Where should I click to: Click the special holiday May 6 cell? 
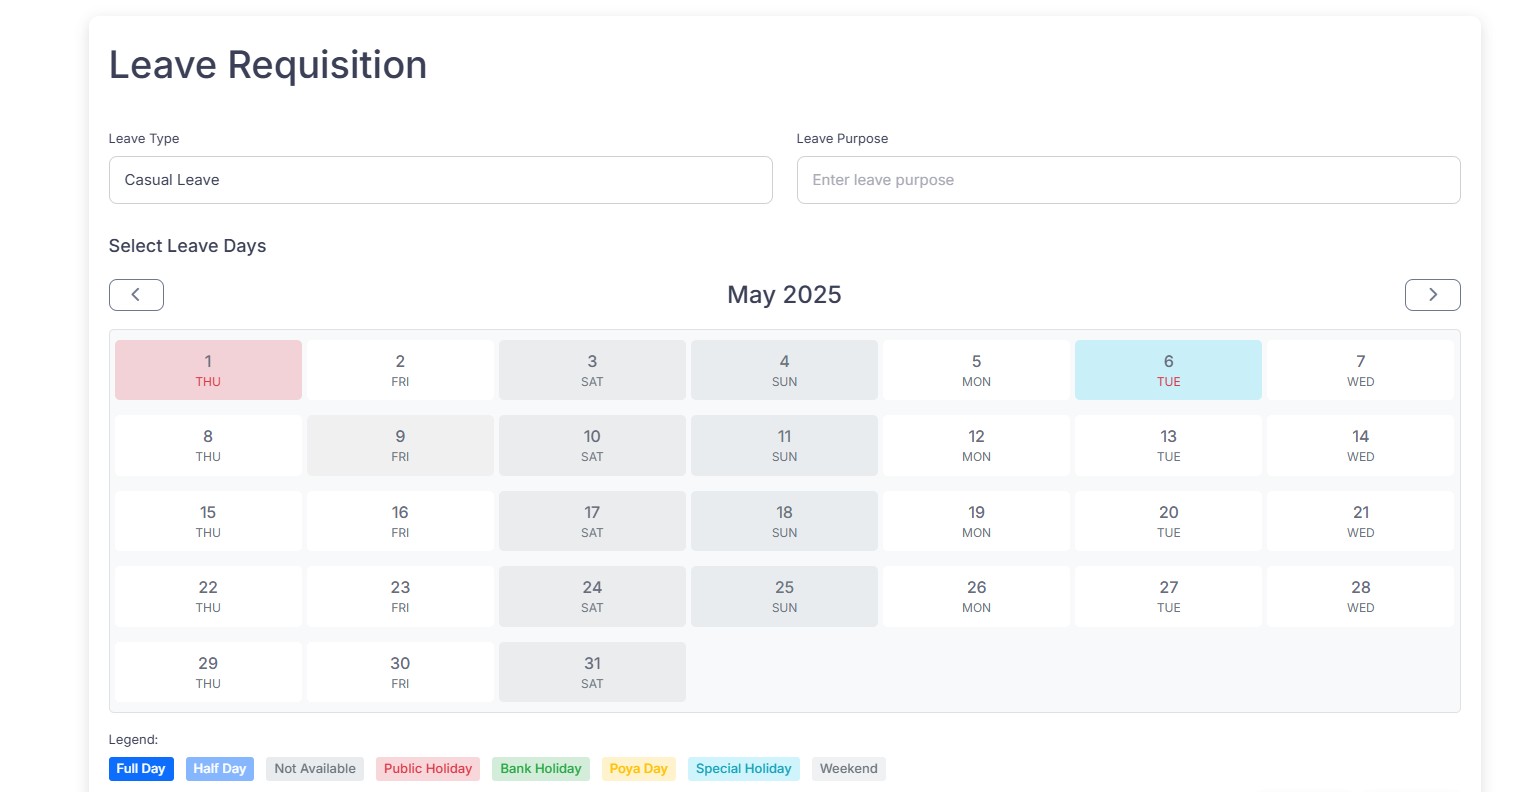[x=1168, y=370]
